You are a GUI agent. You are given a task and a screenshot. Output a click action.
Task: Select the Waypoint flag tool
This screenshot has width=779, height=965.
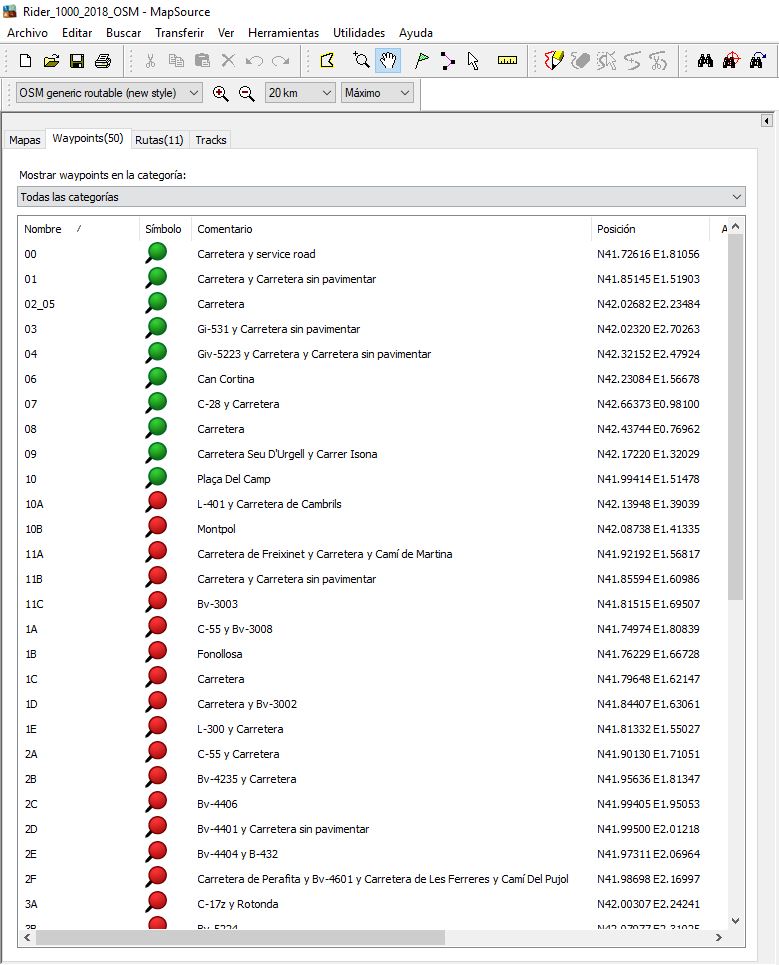pos(422,61)
